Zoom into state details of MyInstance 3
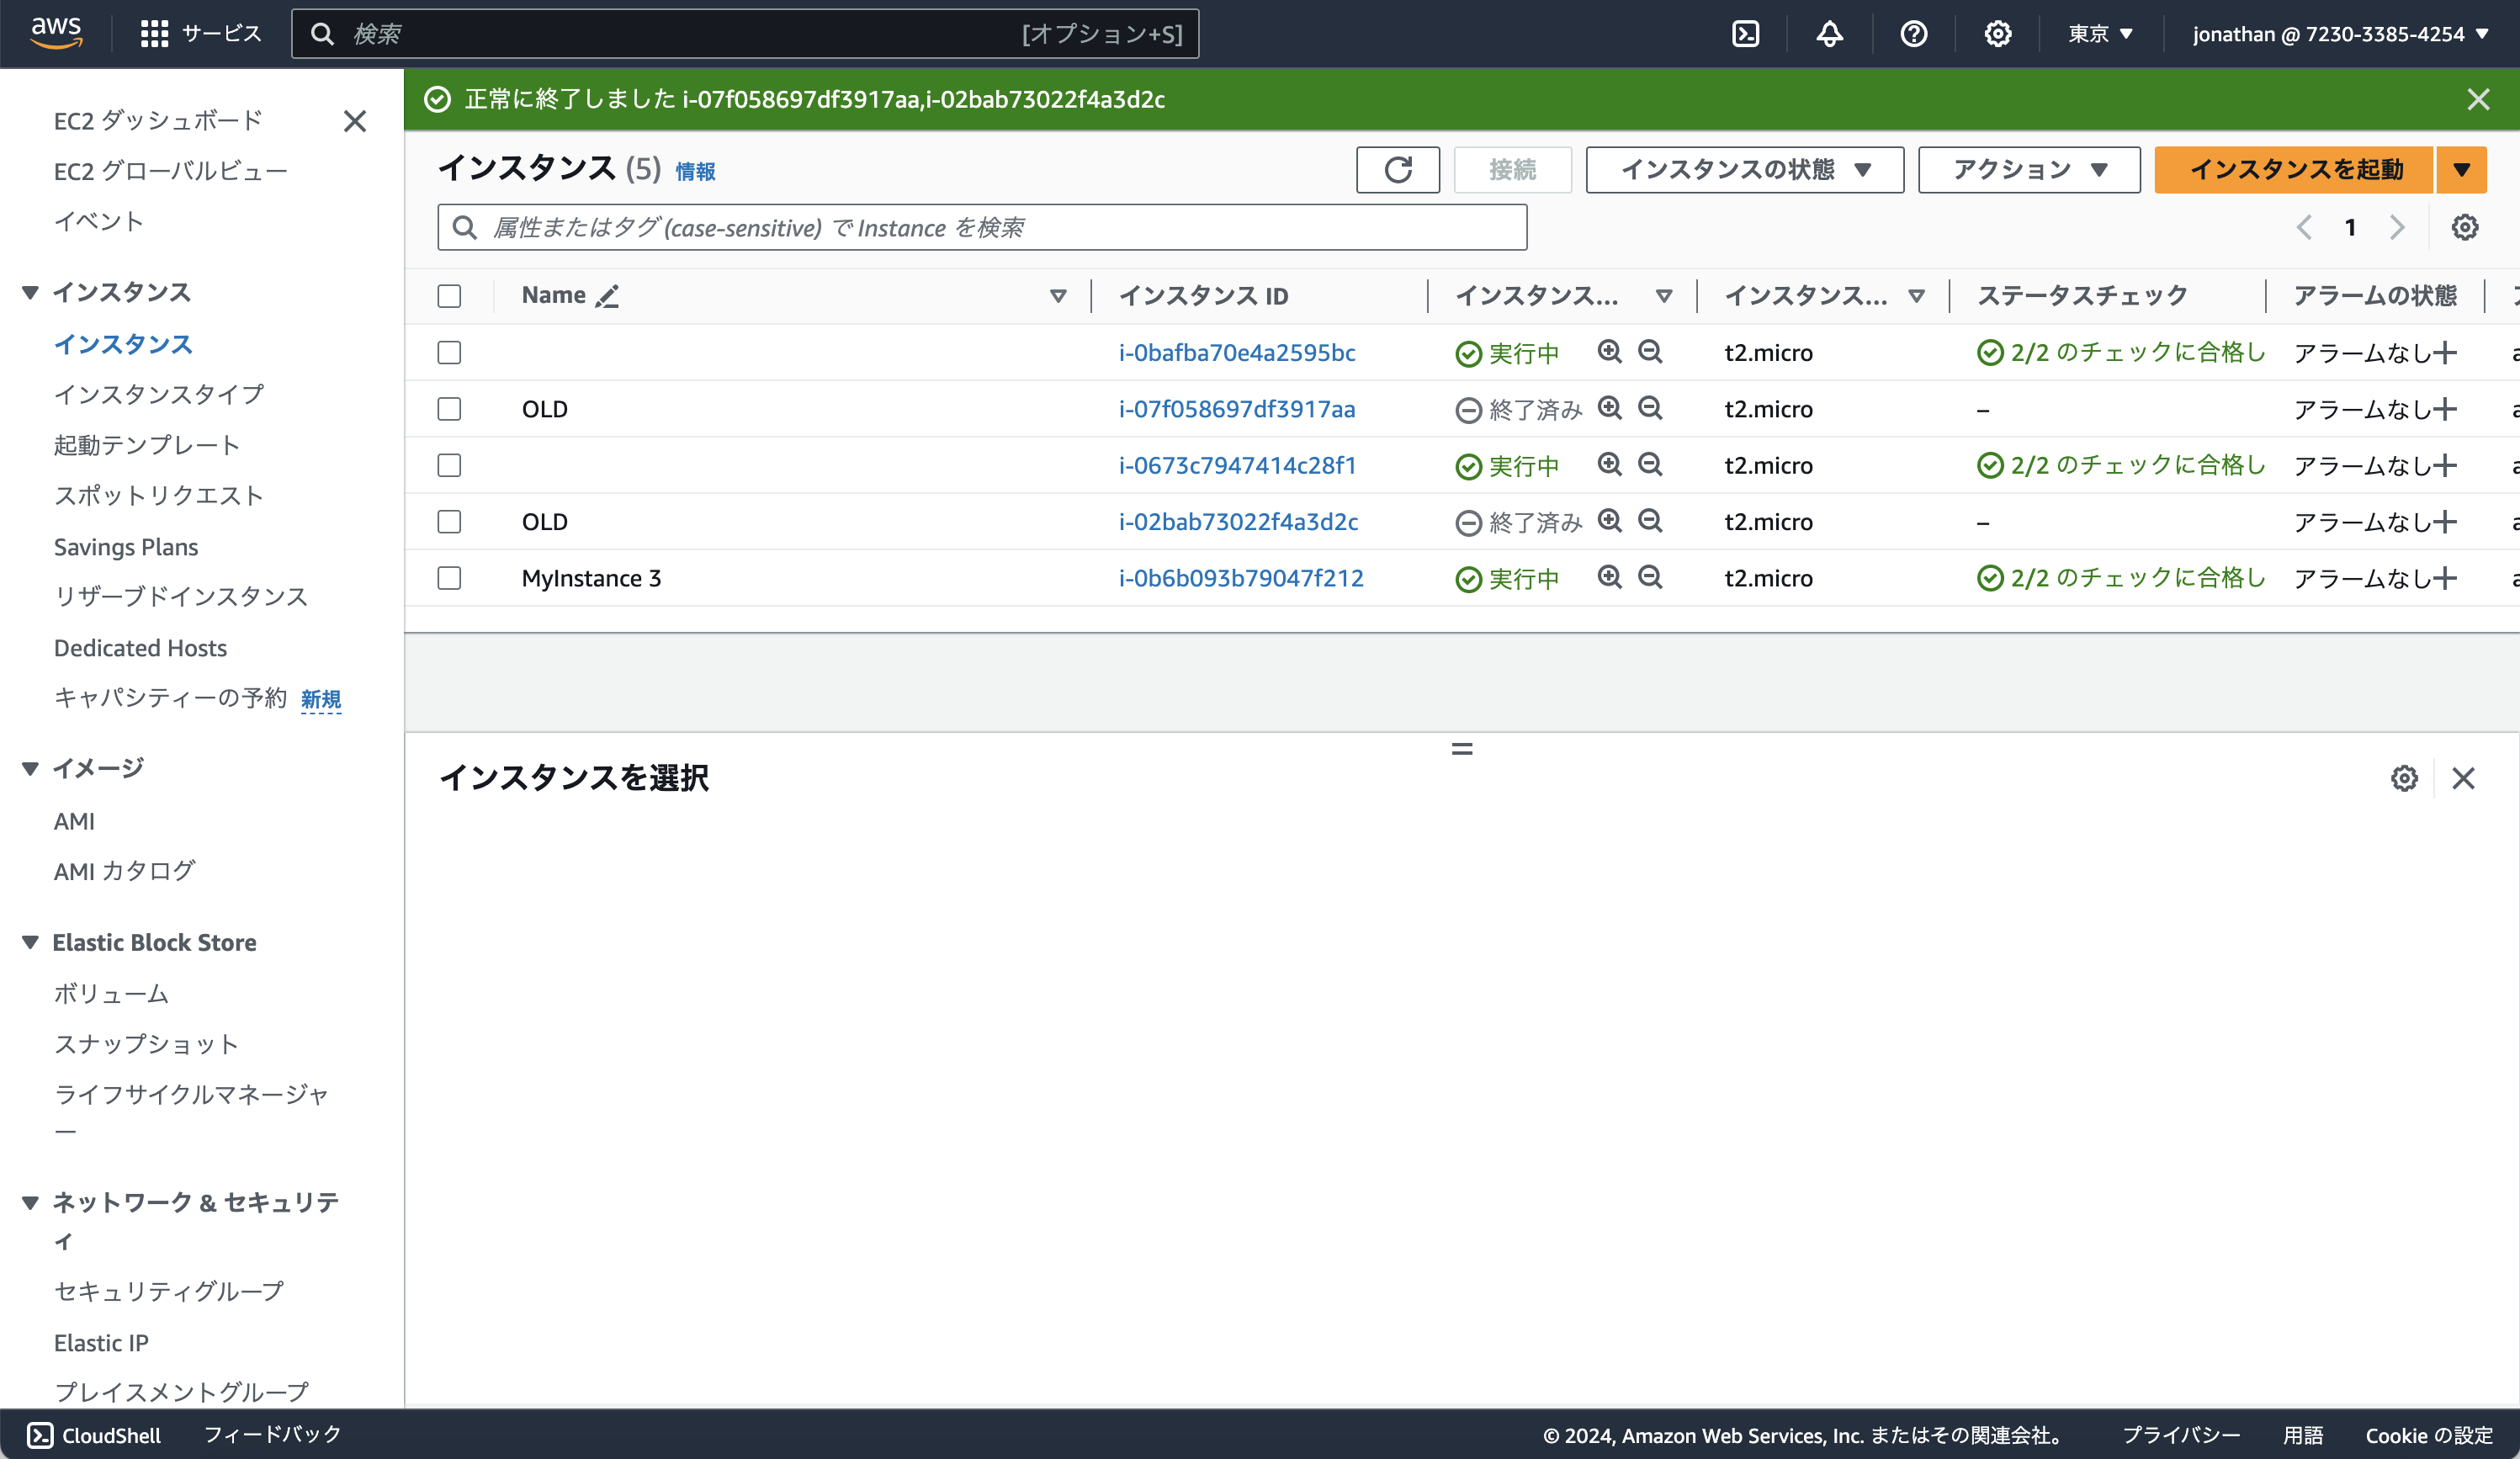 (x=1610, y=578)
